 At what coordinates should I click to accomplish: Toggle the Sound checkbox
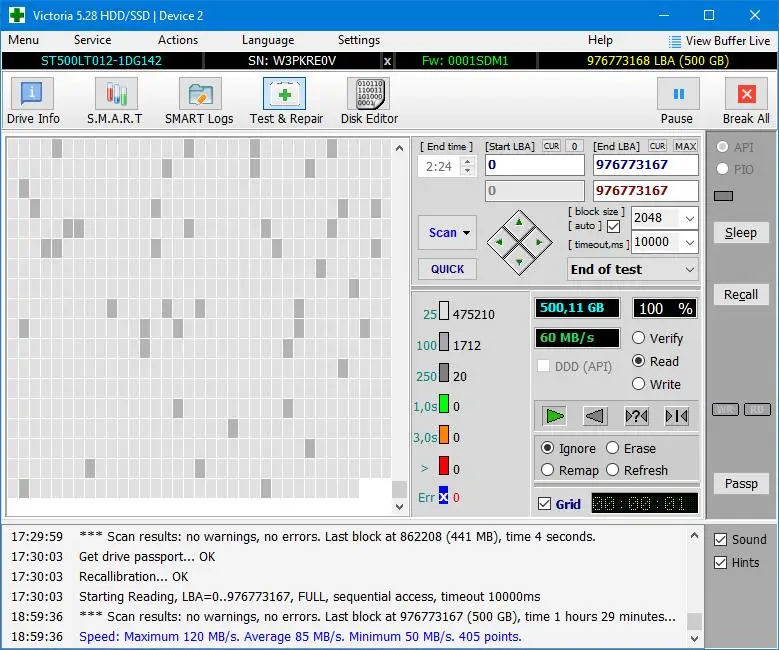720,539
